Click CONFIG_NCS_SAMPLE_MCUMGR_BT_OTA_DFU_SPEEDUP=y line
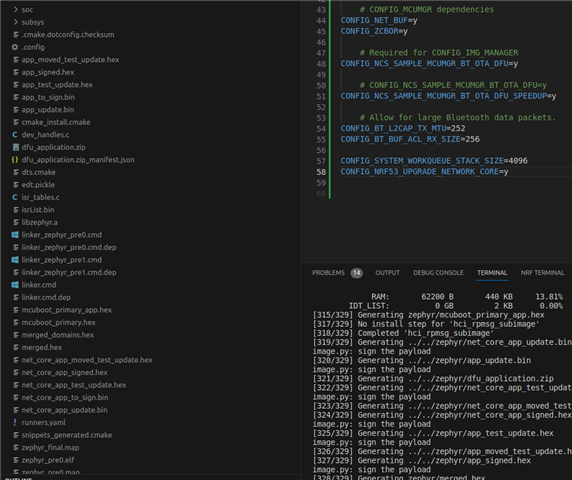Image resolution: width=572 pixels, height=480 pixels. click(448, 96)
